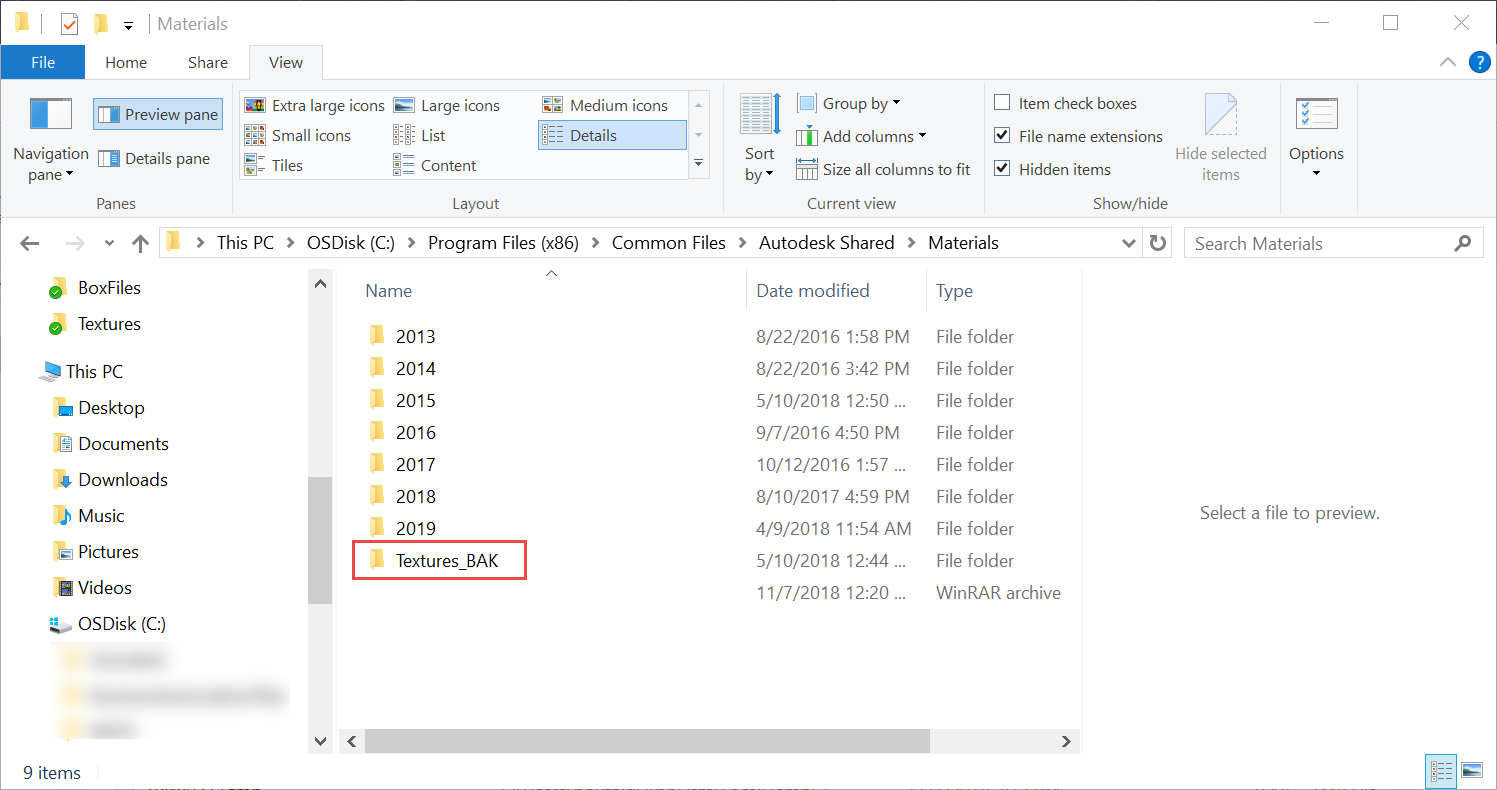1497x790 pixels.
Task: Open recent locations dropdown arrow
Action: coord(109,243)
